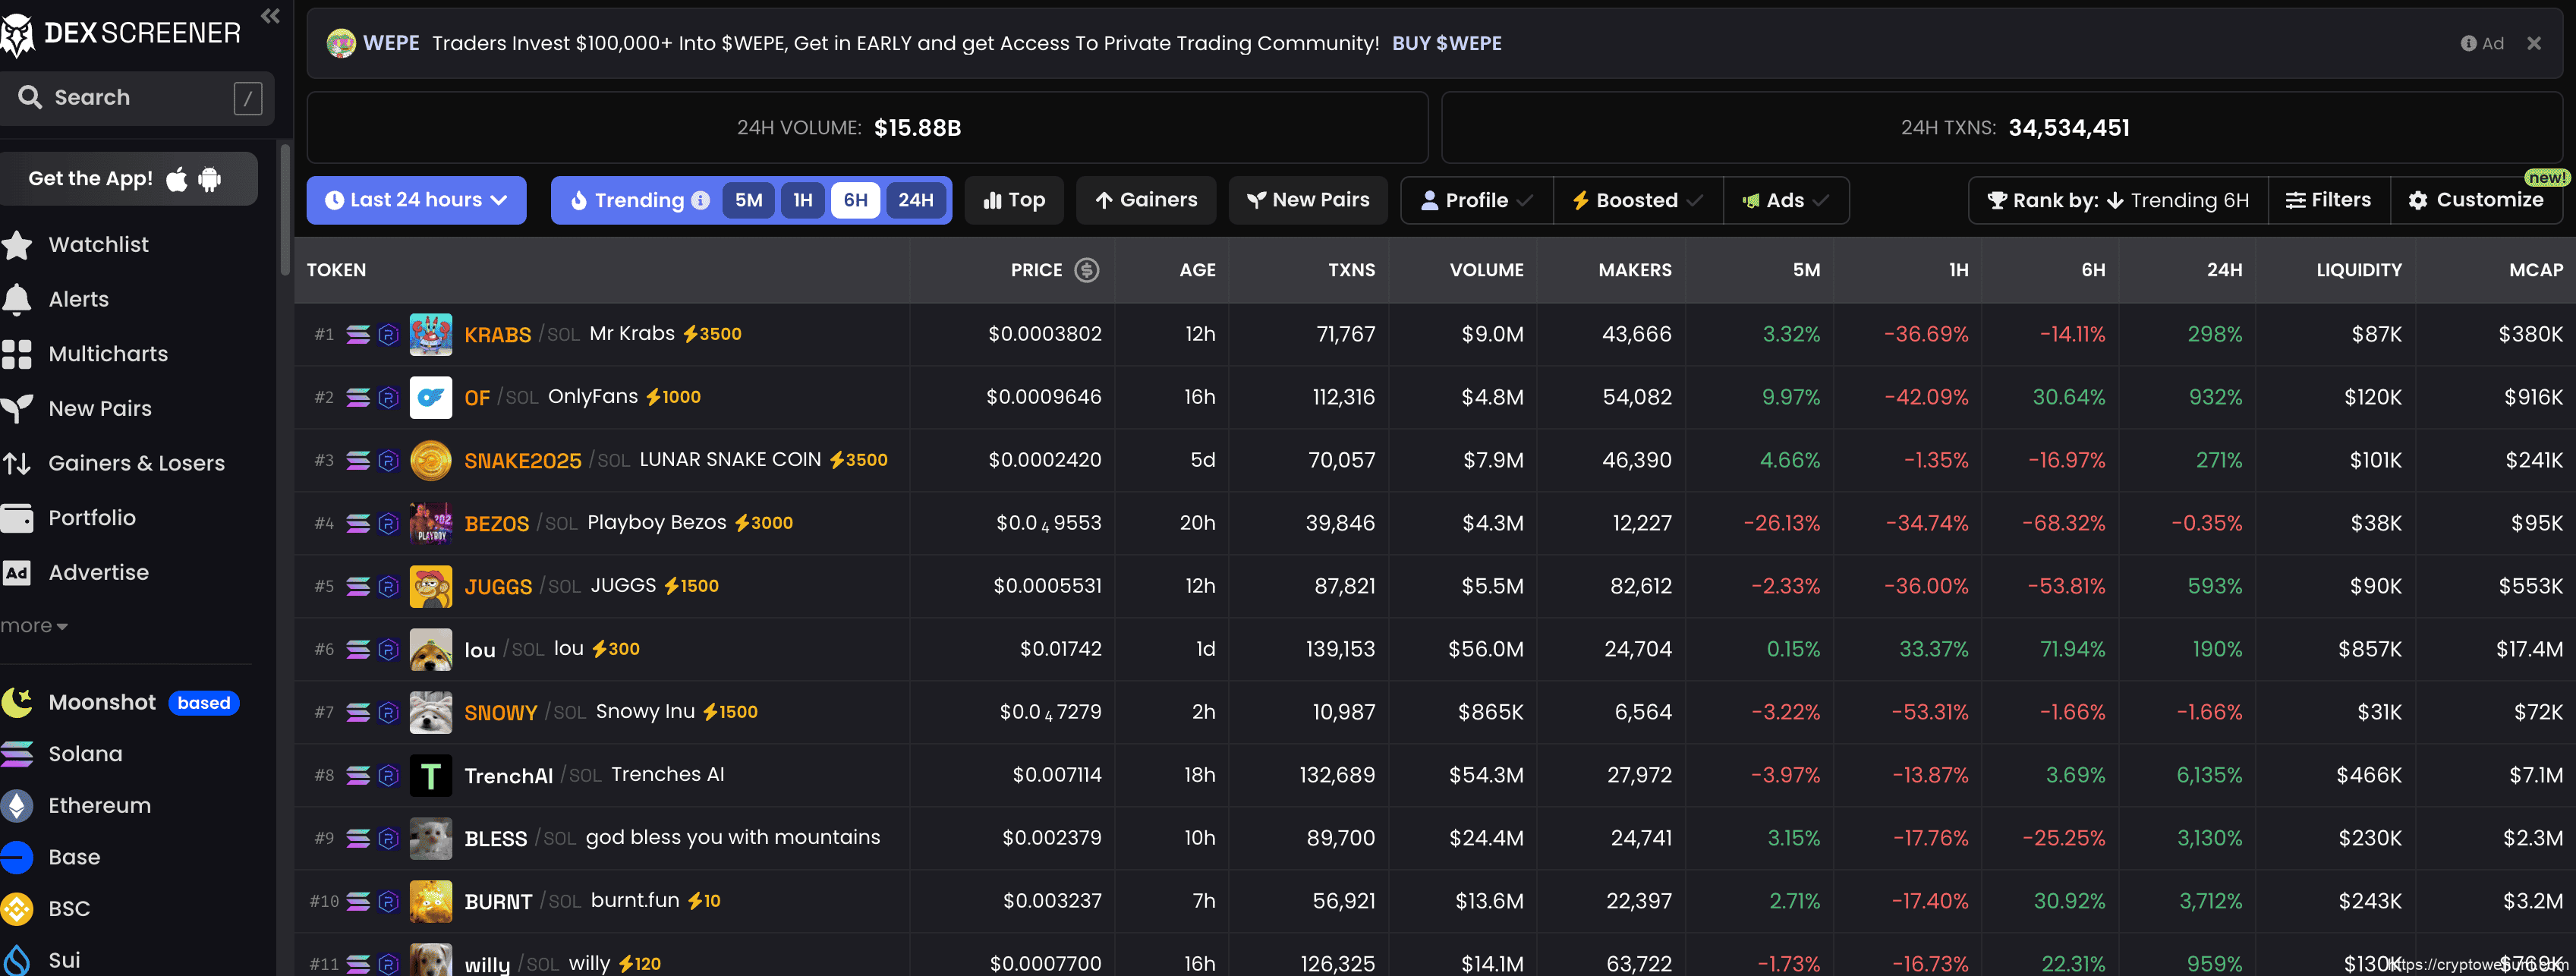Open Alerts bell in sidebar
Viewport: 2576px width, 976px height.
pyautogui.click(x=17, y=299)
